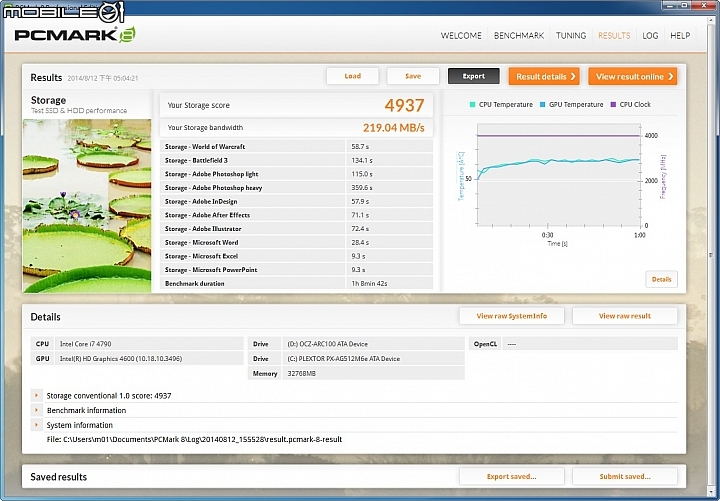The width and height of the screenshot is (720, 501).
Task: Click the OpenCL value field
Action: pos(590,344)
